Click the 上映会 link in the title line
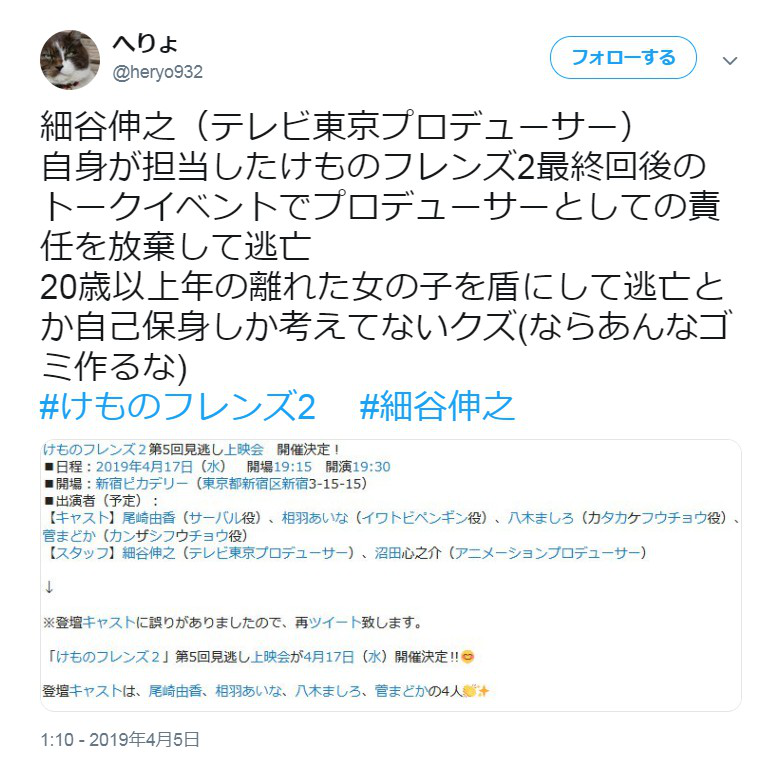The width and height of the screenshot is (780, 764). coord(244,450)
